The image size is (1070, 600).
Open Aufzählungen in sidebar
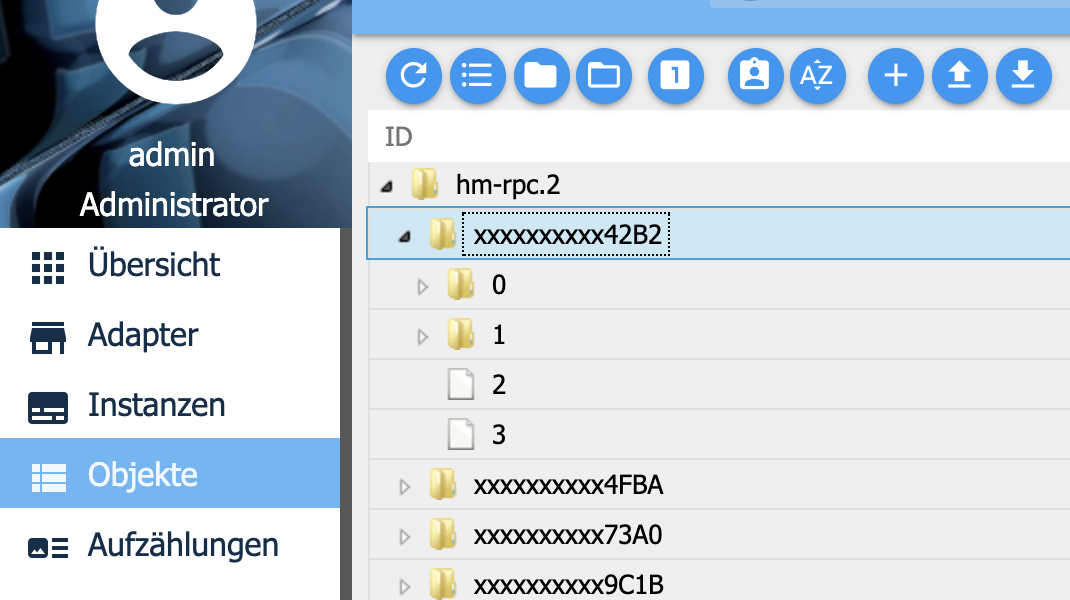click(x=170, y=545)
